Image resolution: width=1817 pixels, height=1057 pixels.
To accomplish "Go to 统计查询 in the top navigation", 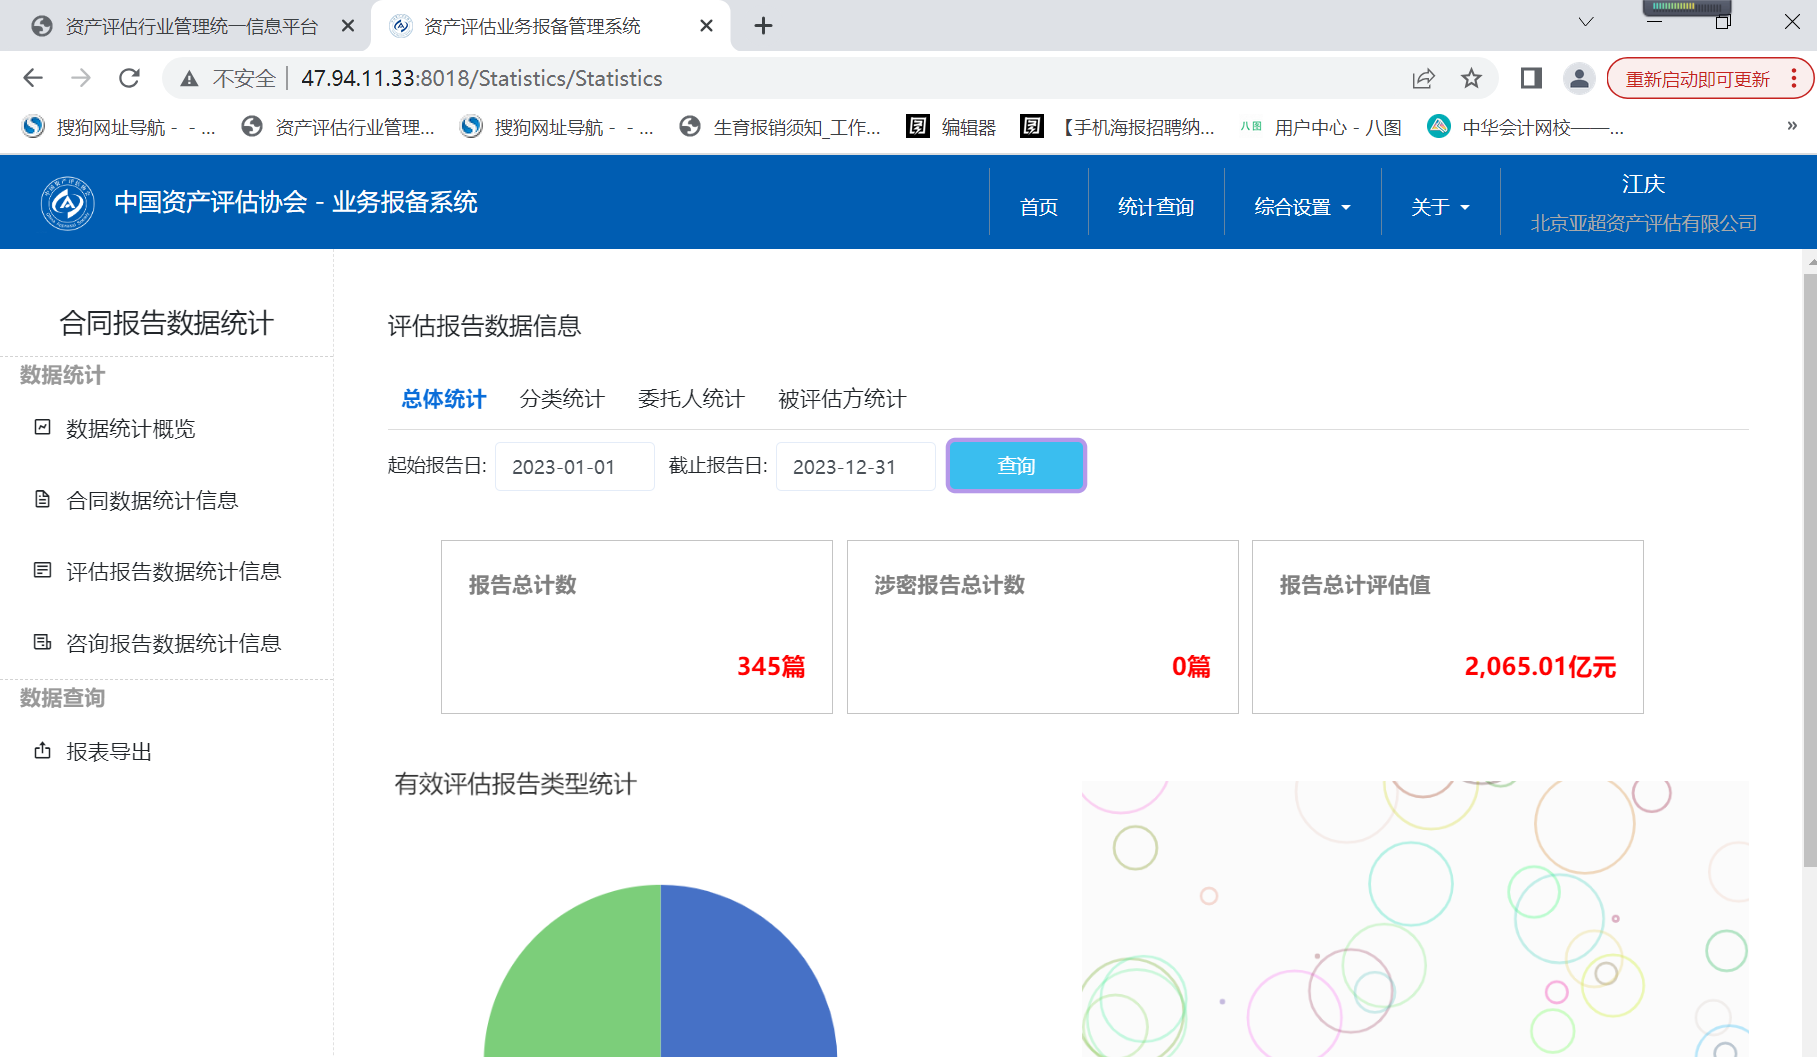I will 1156,207.
